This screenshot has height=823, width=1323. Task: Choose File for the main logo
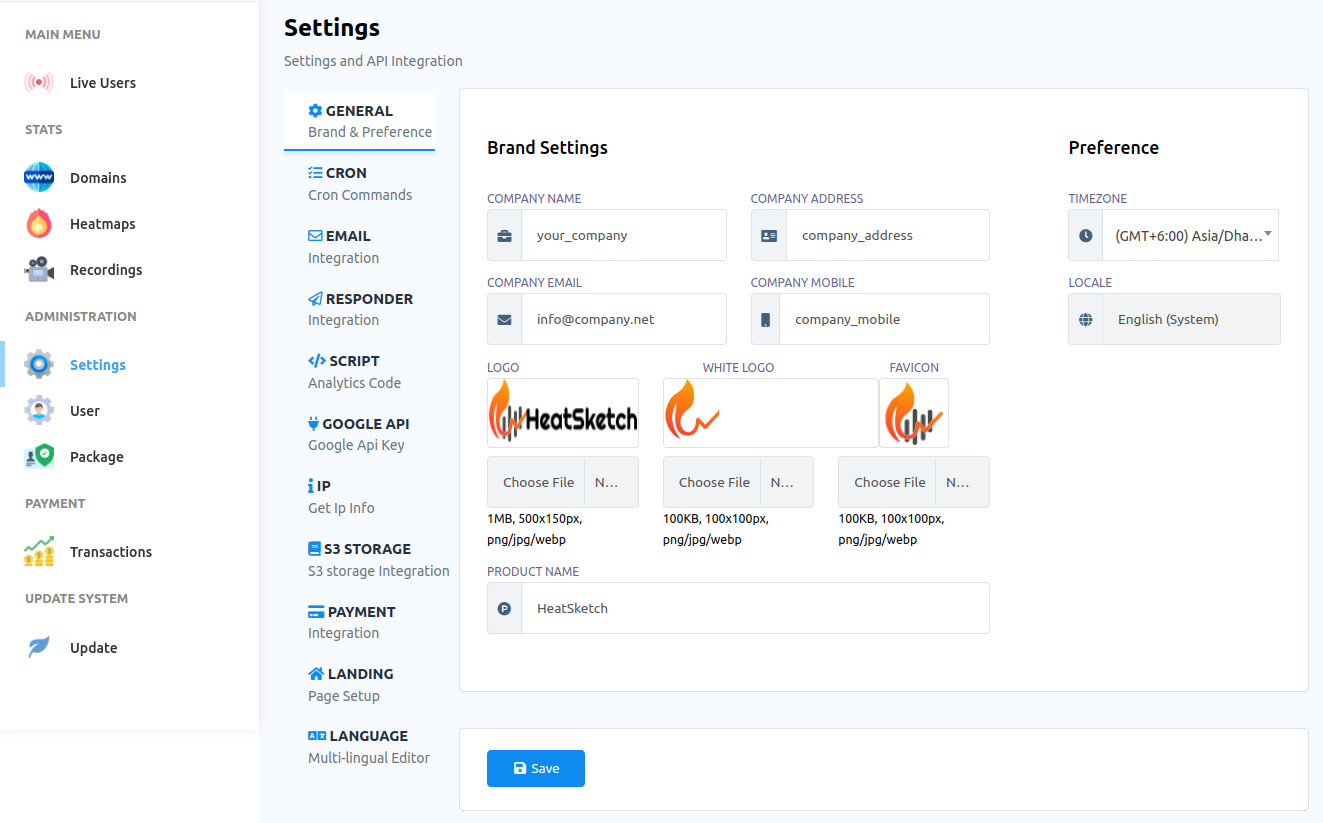pyautogui.click(x=538, y=482)
